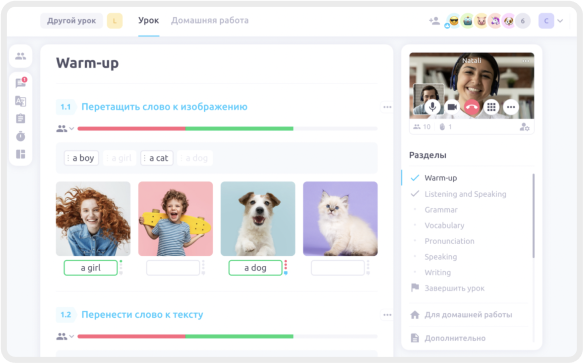Go to Vocabulary section
583x363 pixels.
444,225
